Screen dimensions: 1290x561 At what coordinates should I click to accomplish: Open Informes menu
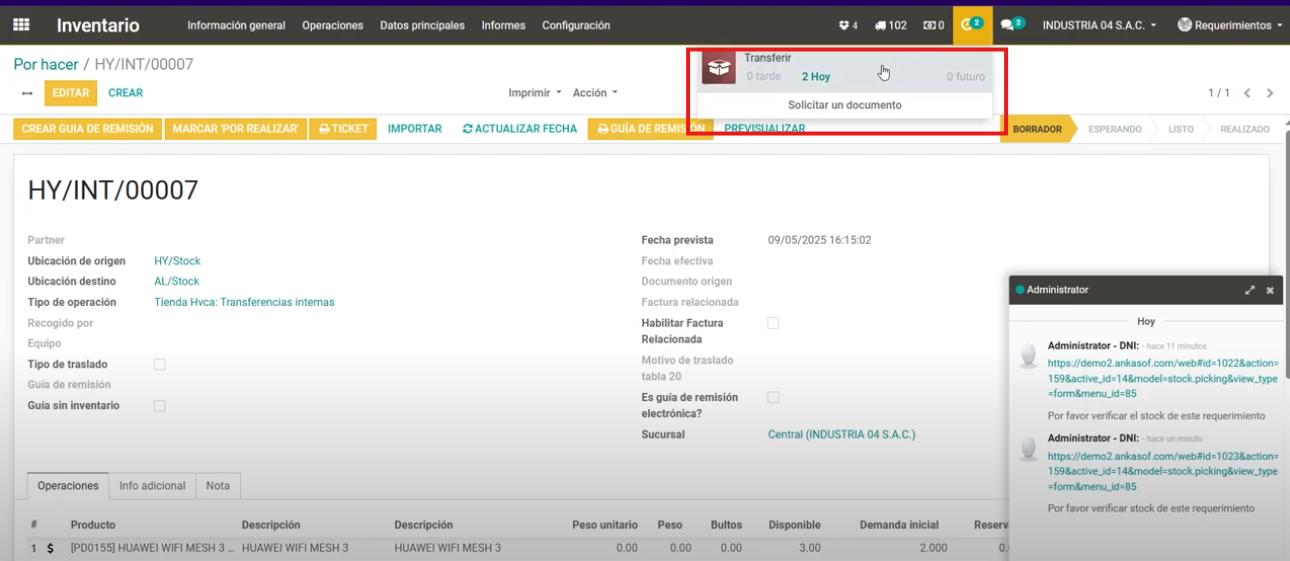point(503,25)
